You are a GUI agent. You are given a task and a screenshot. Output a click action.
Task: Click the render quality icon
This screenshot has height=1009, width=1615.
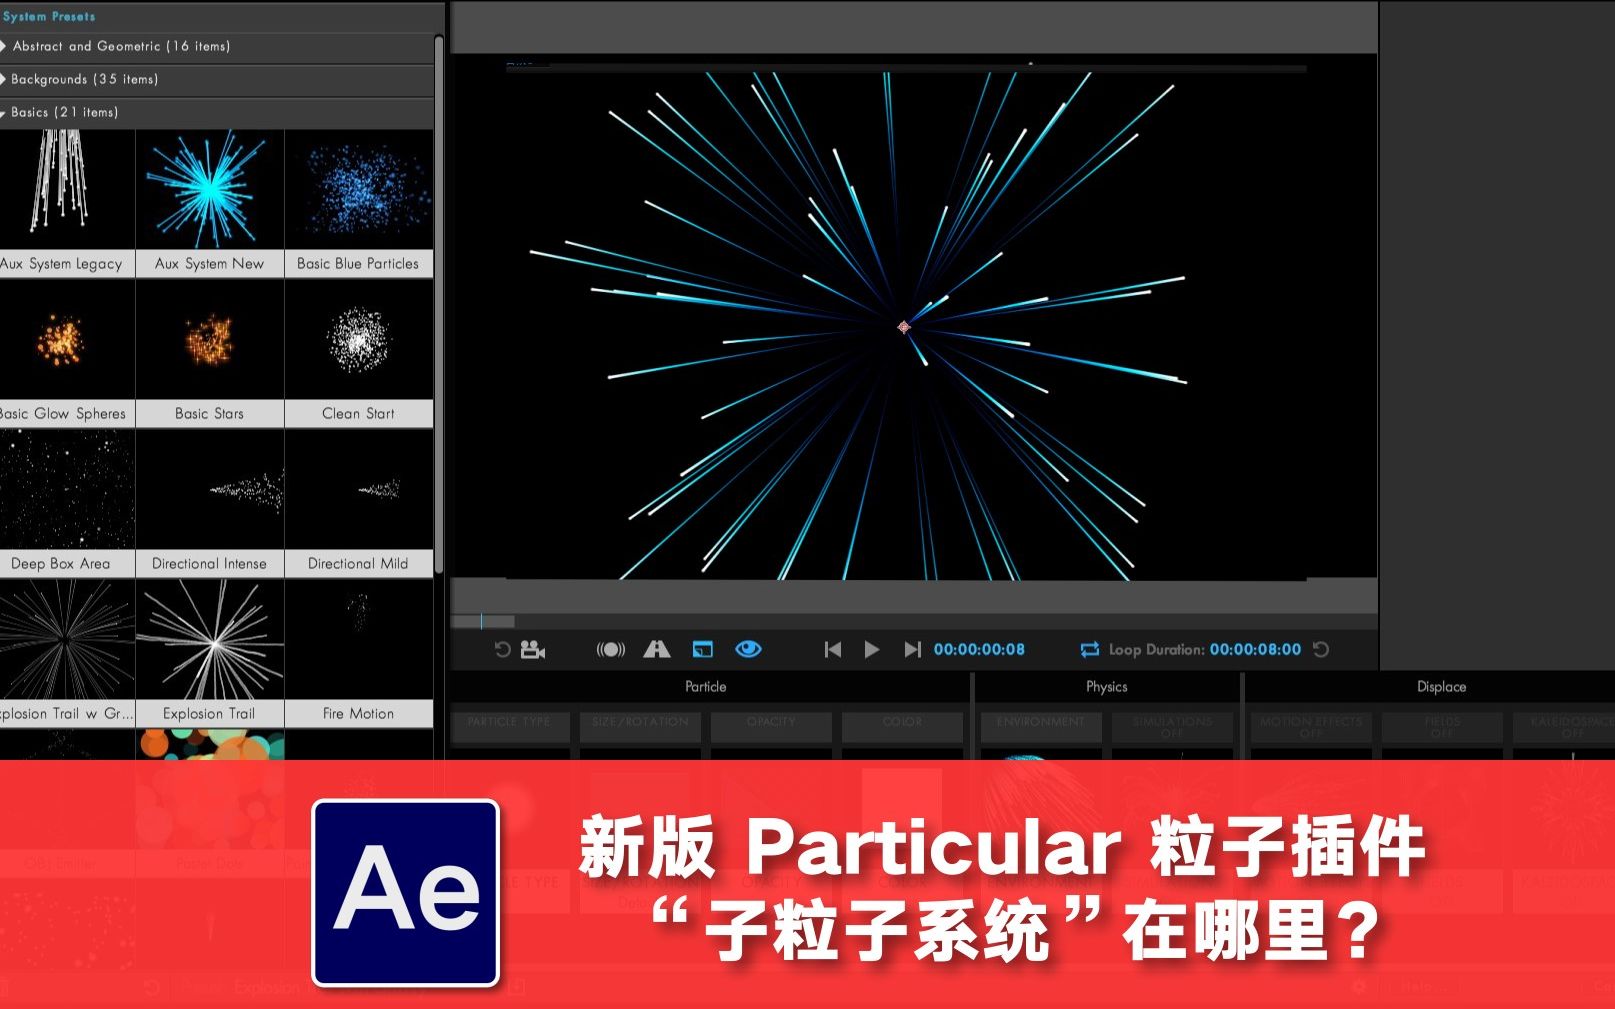click(655, 649)
